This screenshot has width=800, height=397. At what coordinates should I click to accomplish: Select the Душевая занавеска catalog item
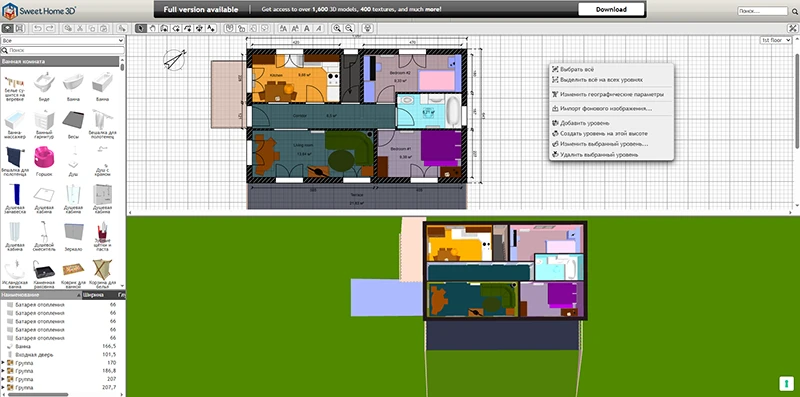14,198
